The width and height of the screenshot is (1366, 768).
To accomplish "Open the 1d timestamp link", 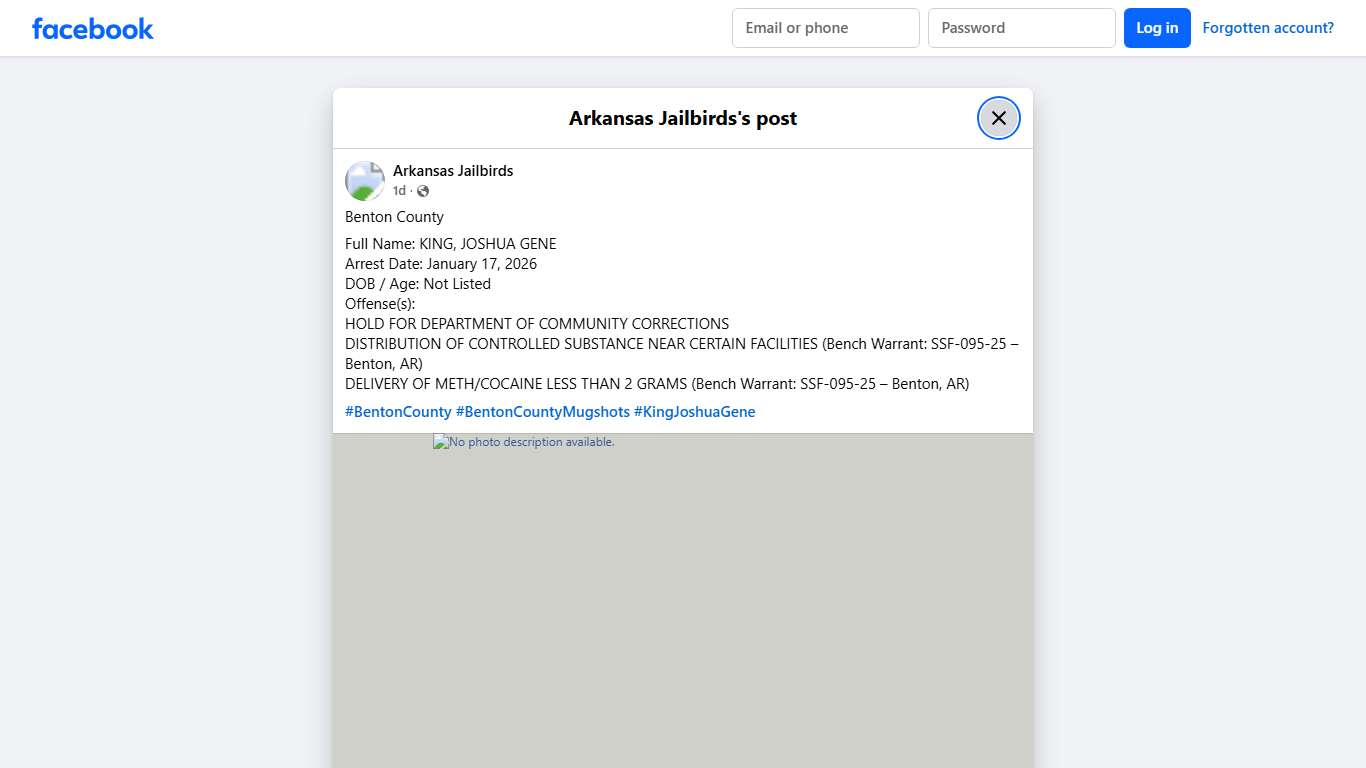I will point(398,190).
